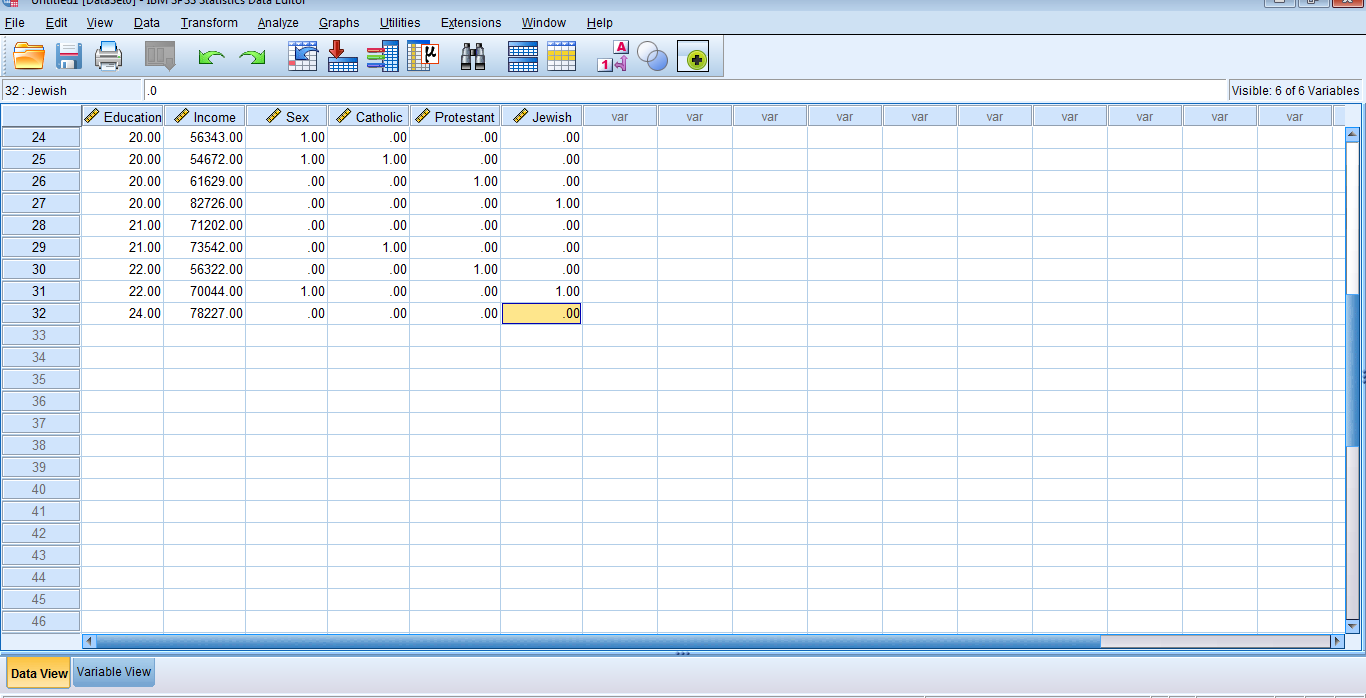Open the Transform menu
The width and height of the screenshot is (1366, 698).
209,22
